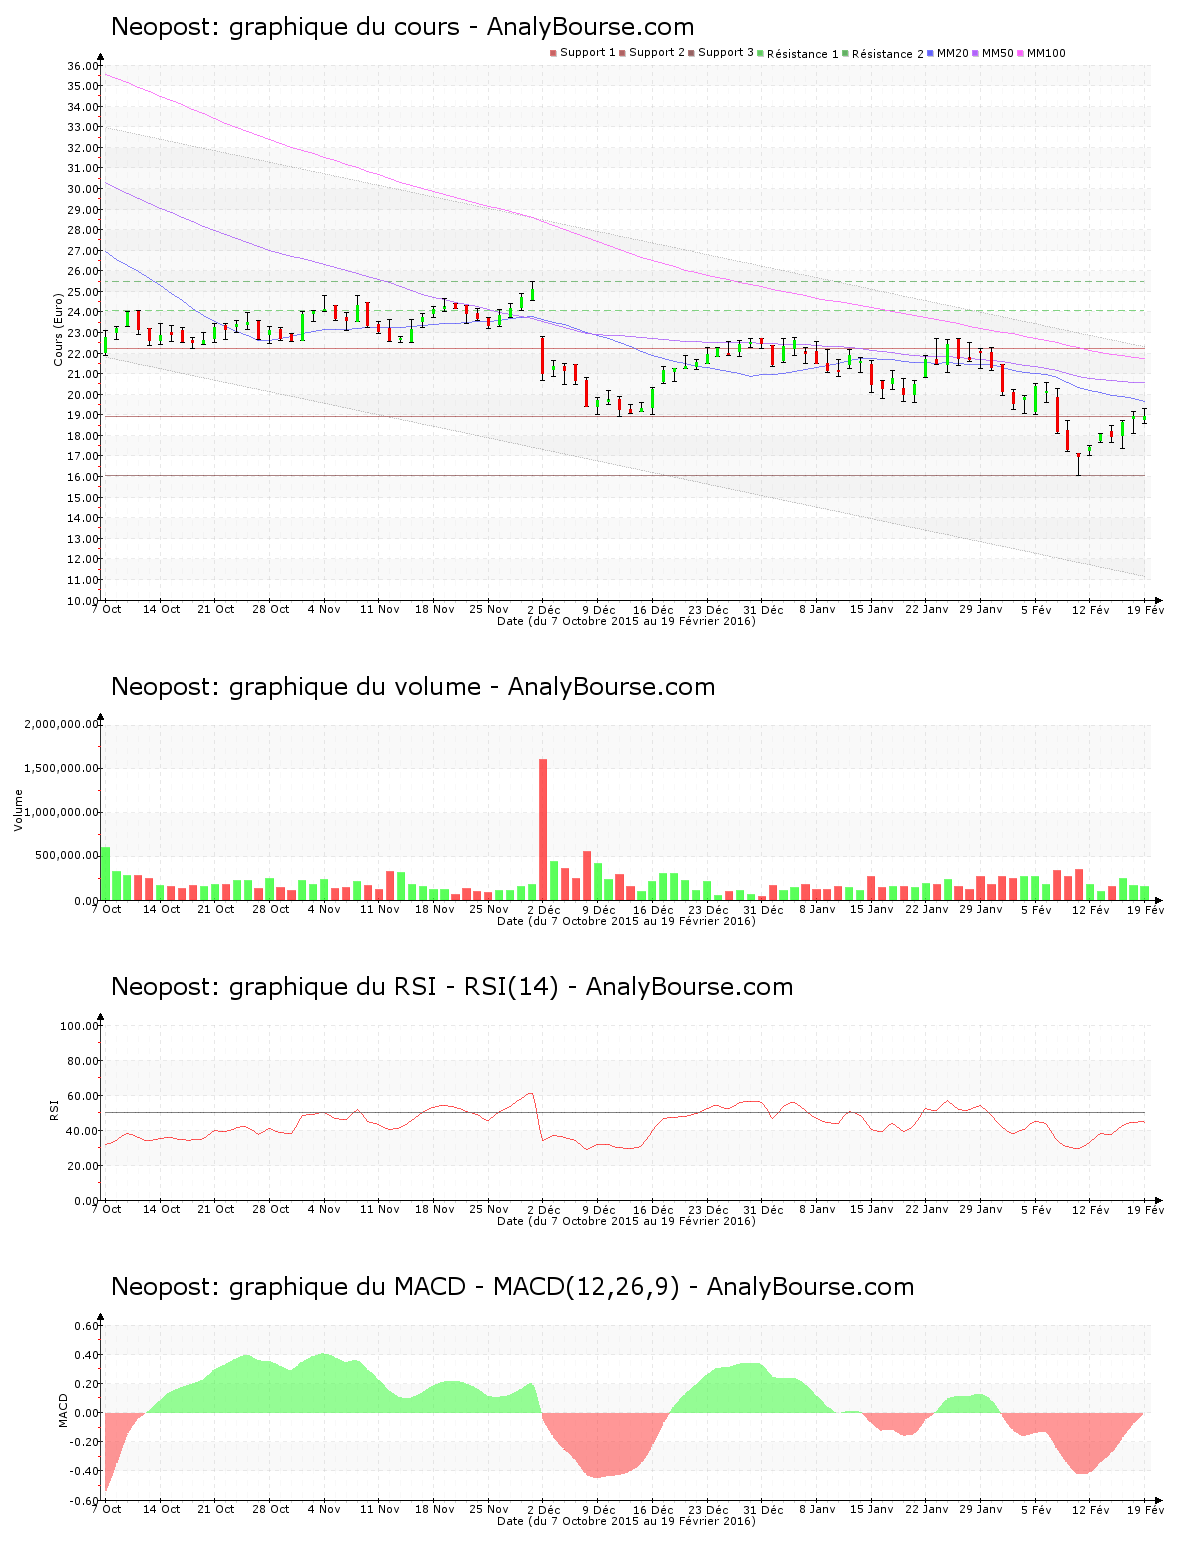This screenshot has width=1200, height=1550.
Task: Click the 1,000,000.00 volume axis value
Action: [x=62, y=813]
